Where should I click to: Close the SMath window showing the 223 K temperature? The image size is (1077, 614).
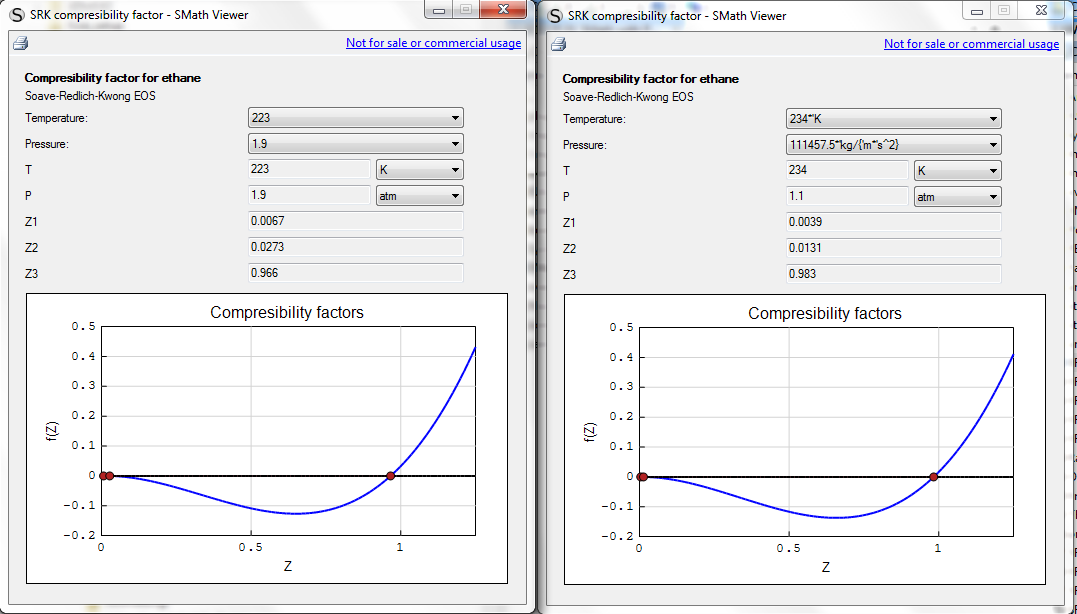(x=505, y=9)
